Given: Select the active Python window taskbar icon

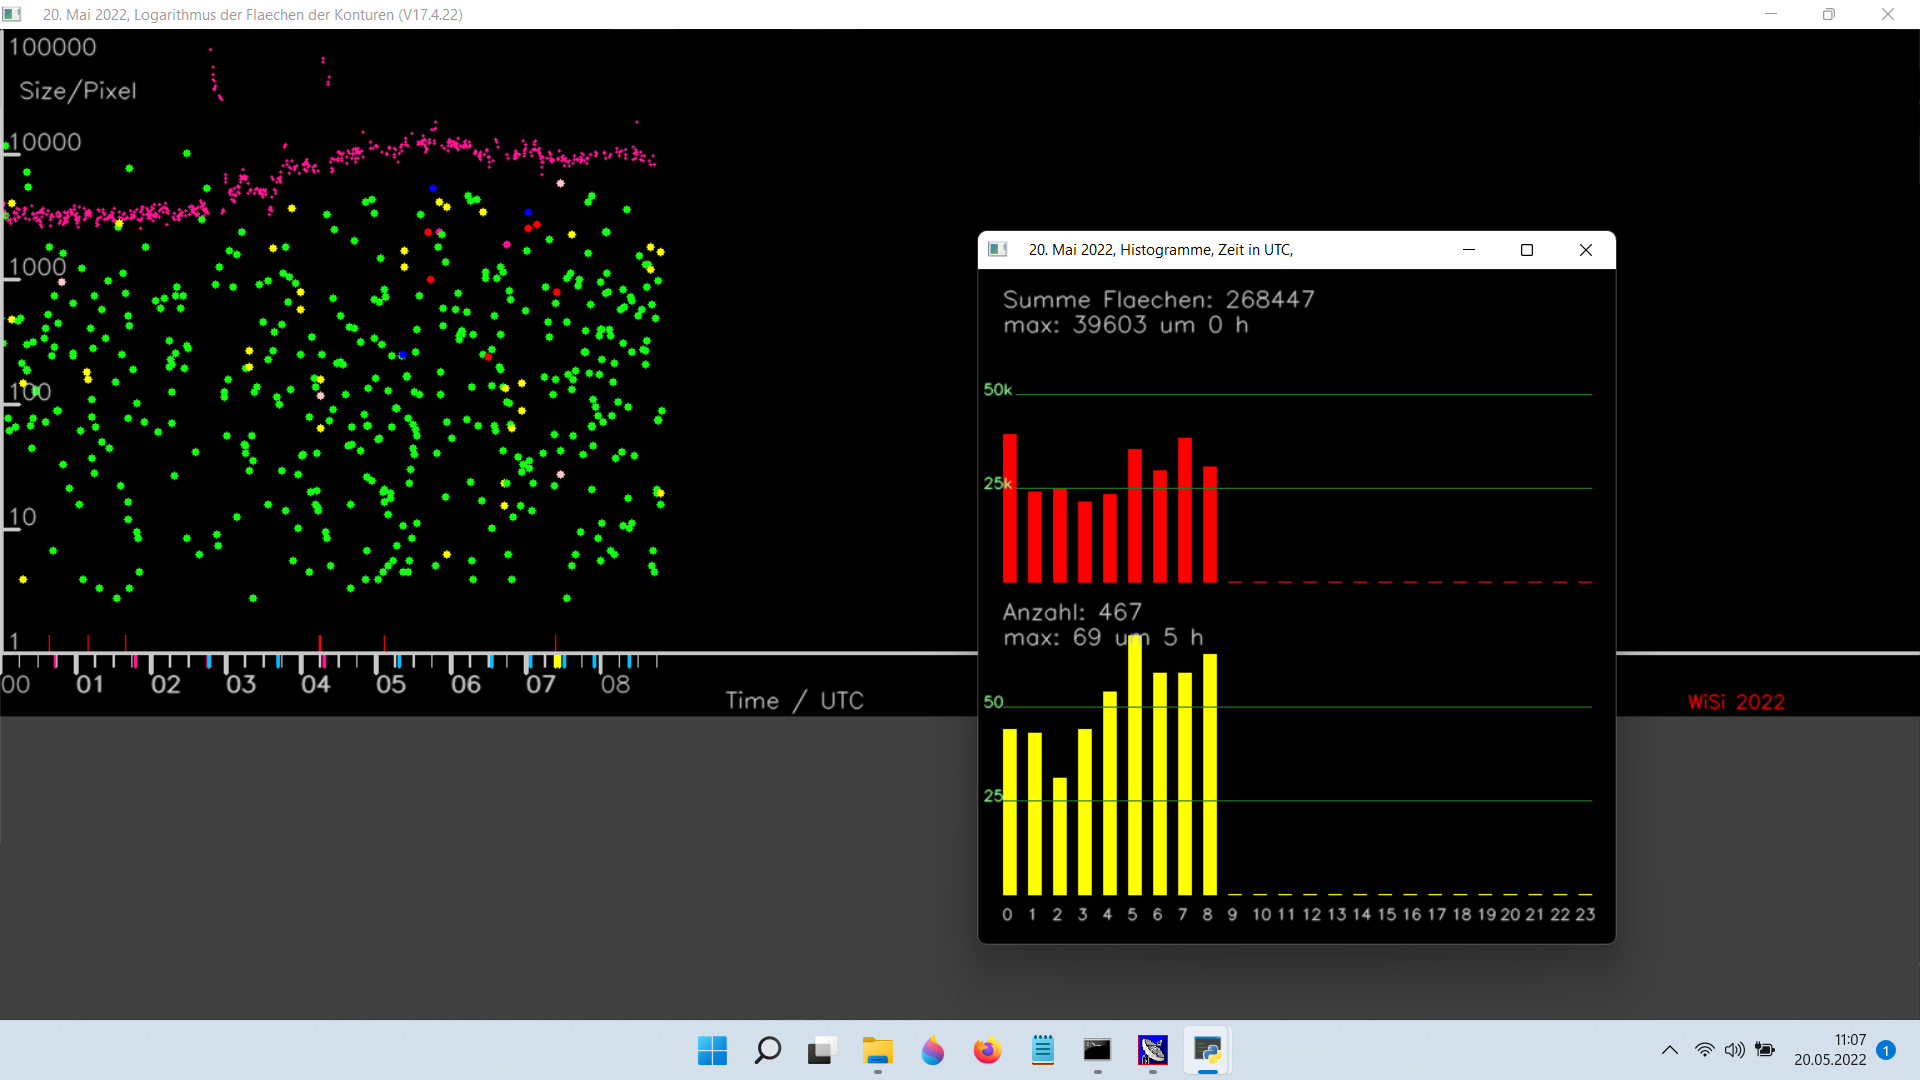Looking at the screenshot, I should click(x=1207, y=1051).
